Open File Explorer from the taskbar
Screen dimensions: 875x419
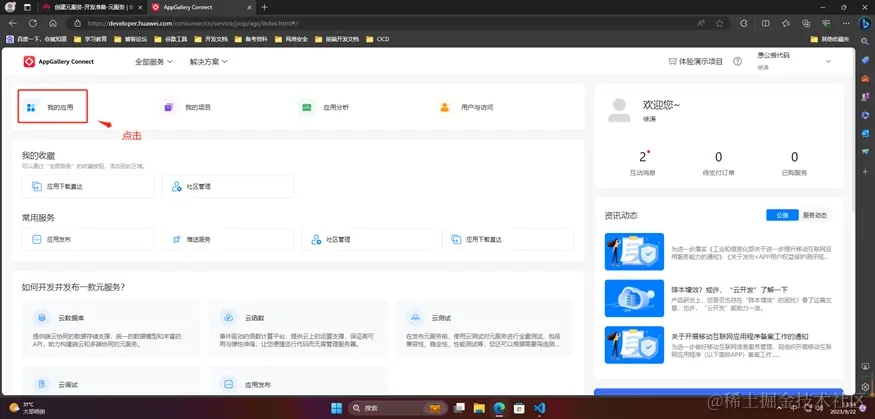point(479,408)
